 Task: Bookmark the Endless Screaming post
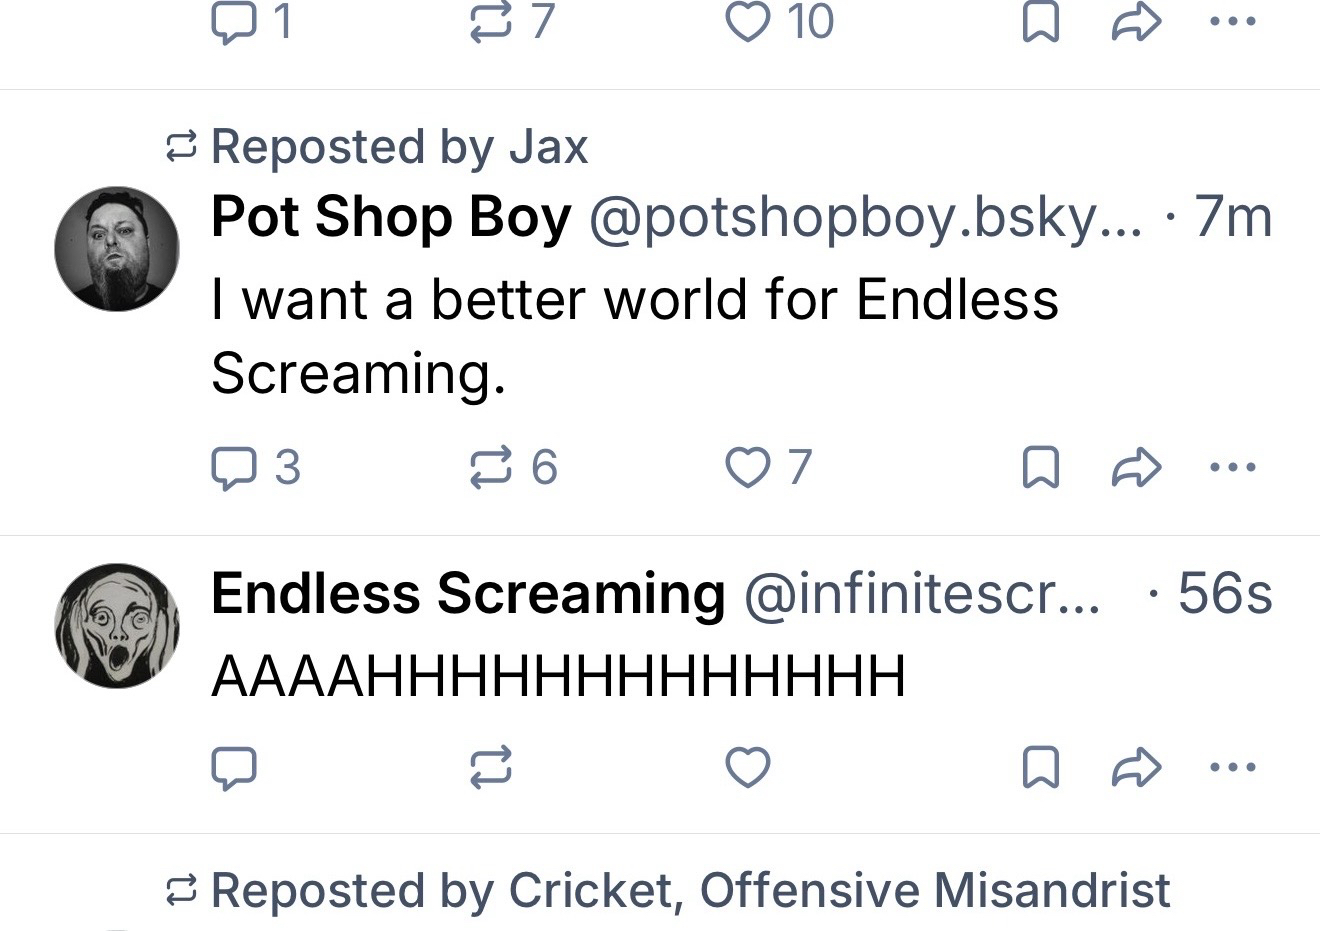tap(1040, 767)
